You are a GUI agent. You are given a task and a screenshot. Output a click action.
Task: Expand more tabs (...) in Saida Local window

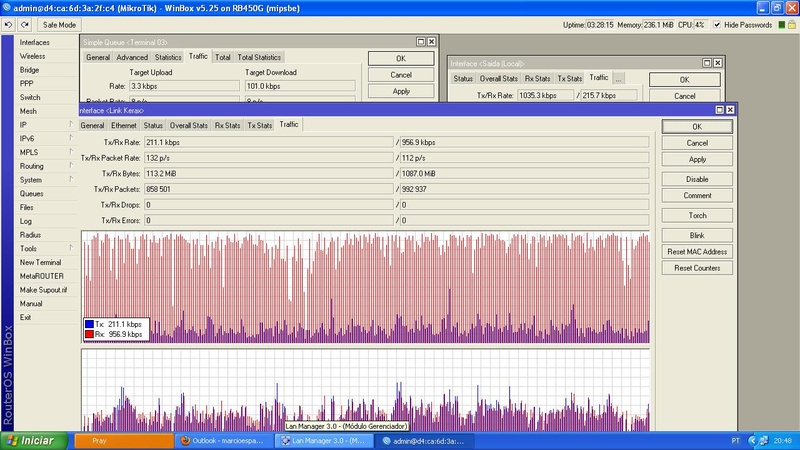tap(618, 79)
